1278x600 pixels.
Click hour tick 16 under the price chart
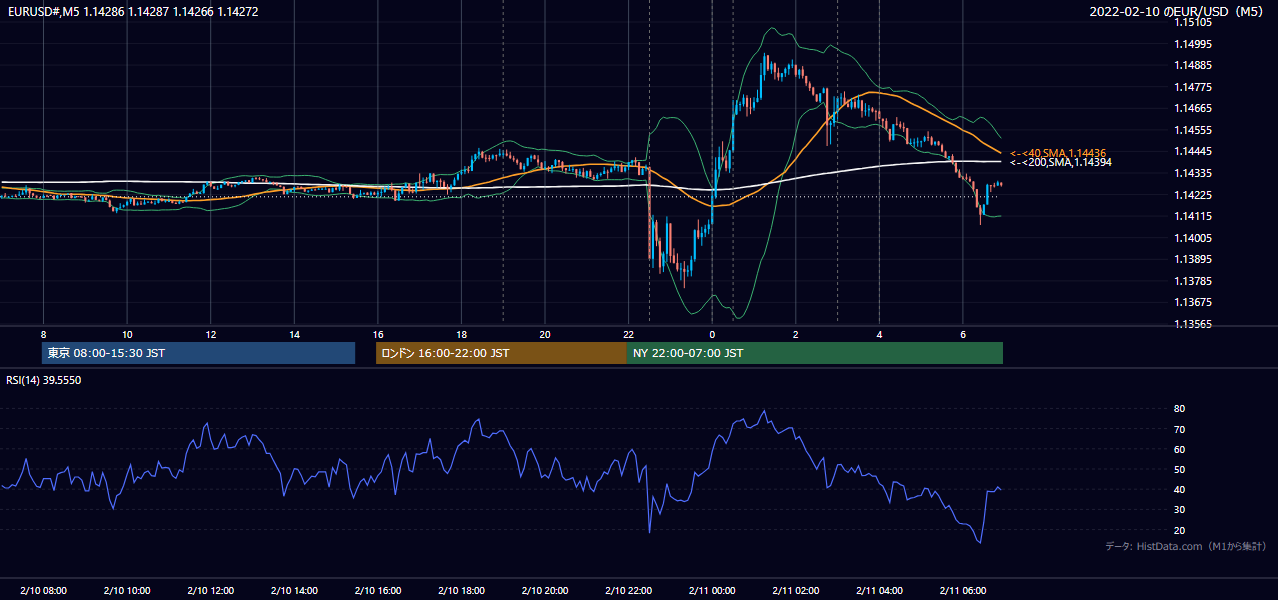(x=377, y=334)
